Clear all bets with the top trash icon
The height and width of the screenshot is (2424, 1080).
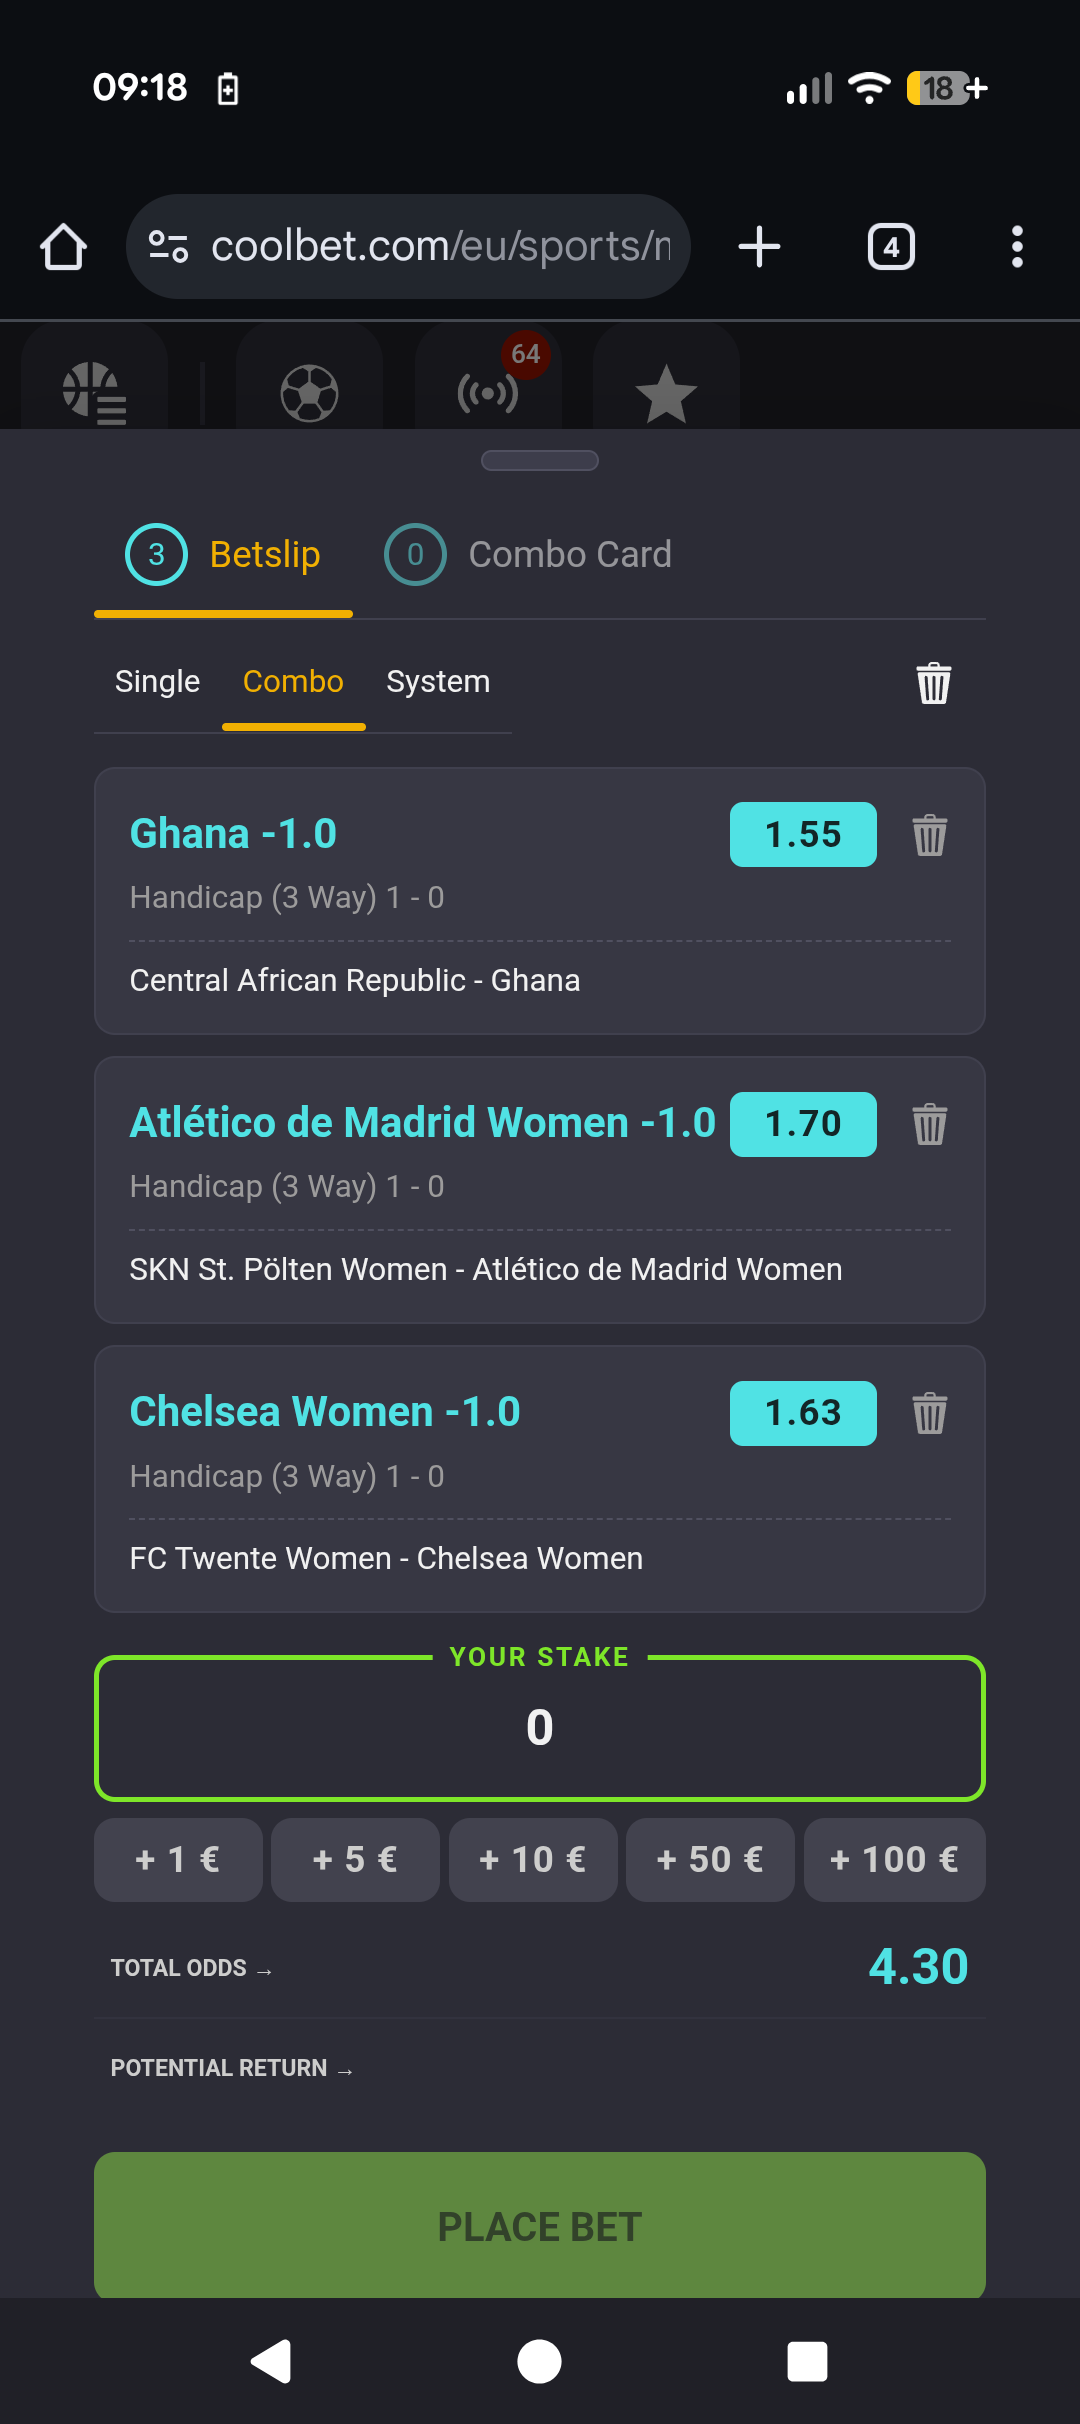click(x=933, y=683)
